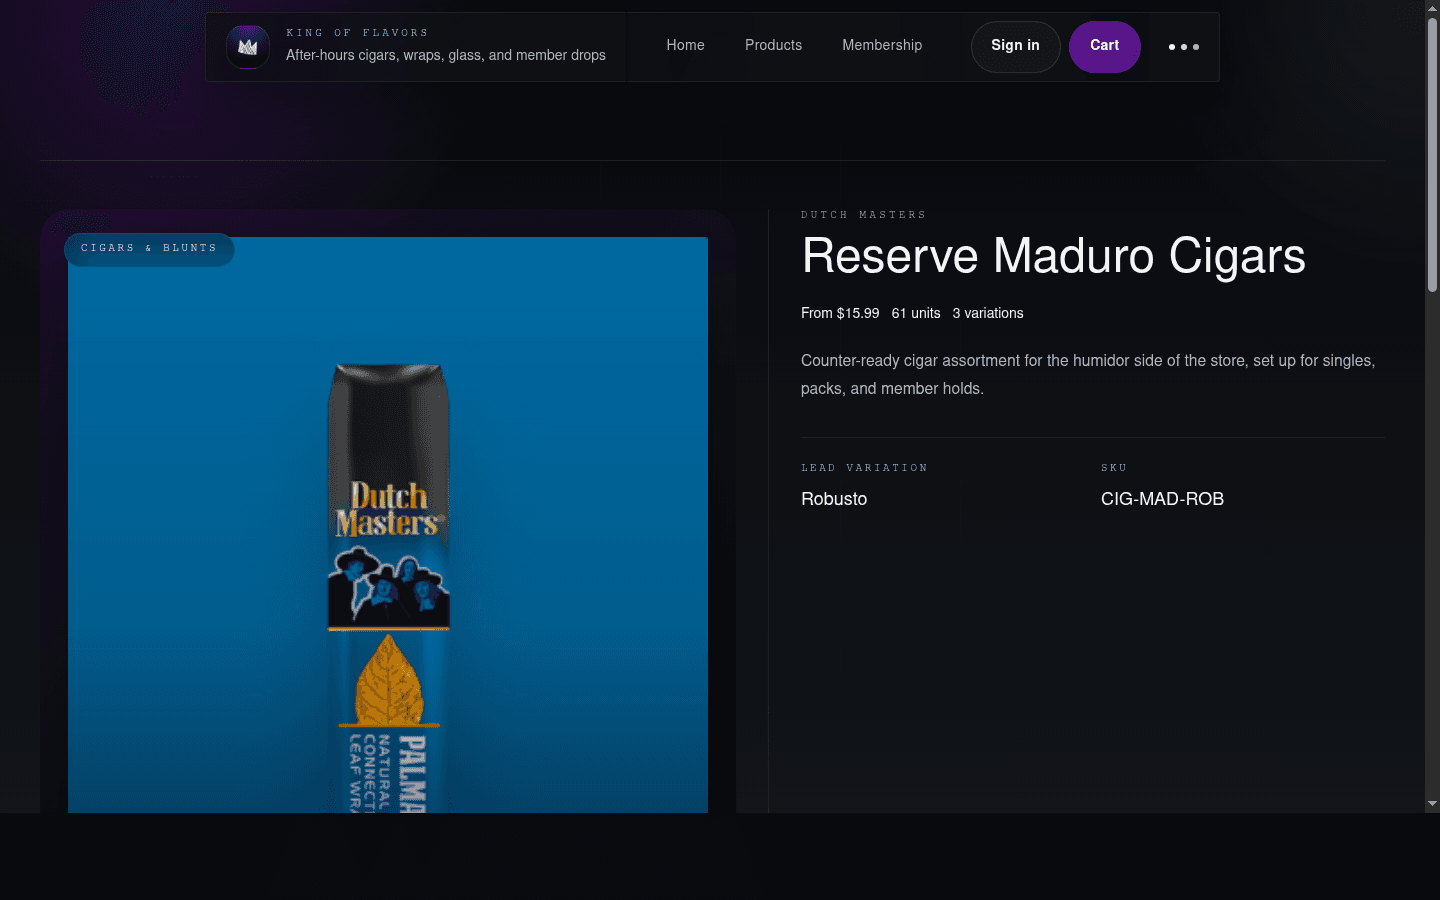Click the 3 variations text
The height and width of the screenshot is (900, 1440).
coord(988,313)
